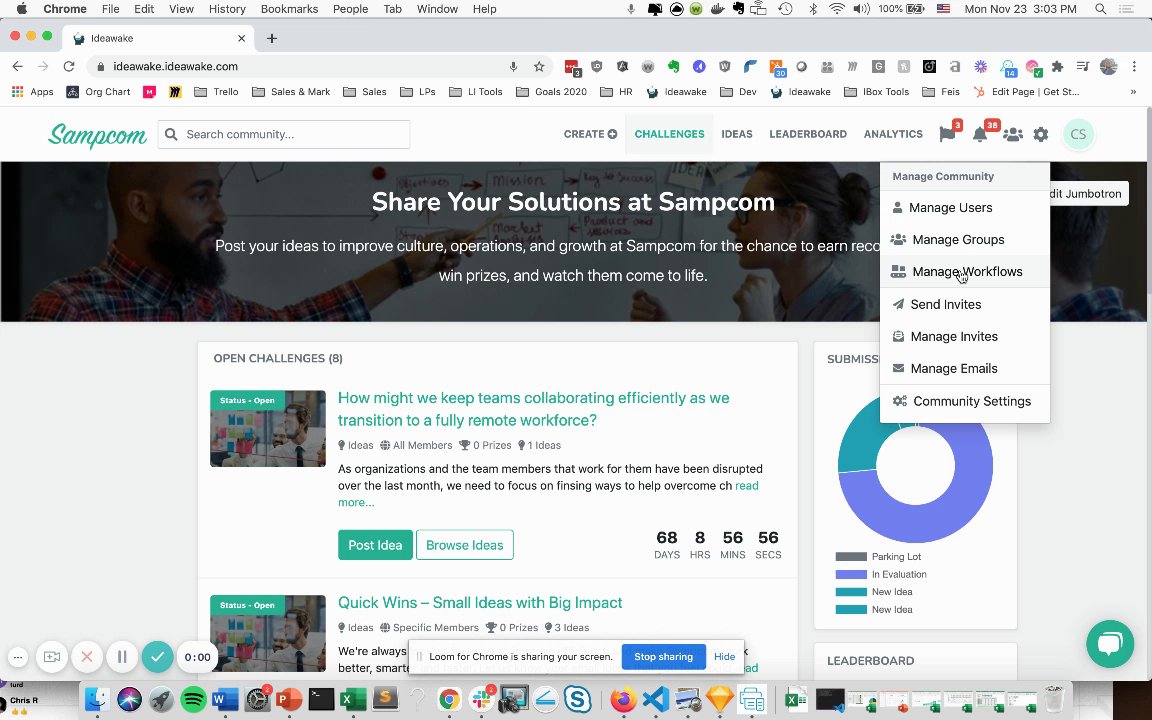1152x720 pixels.
Task: Go to the CHALLENGES tab
Action: coord(669,134)
